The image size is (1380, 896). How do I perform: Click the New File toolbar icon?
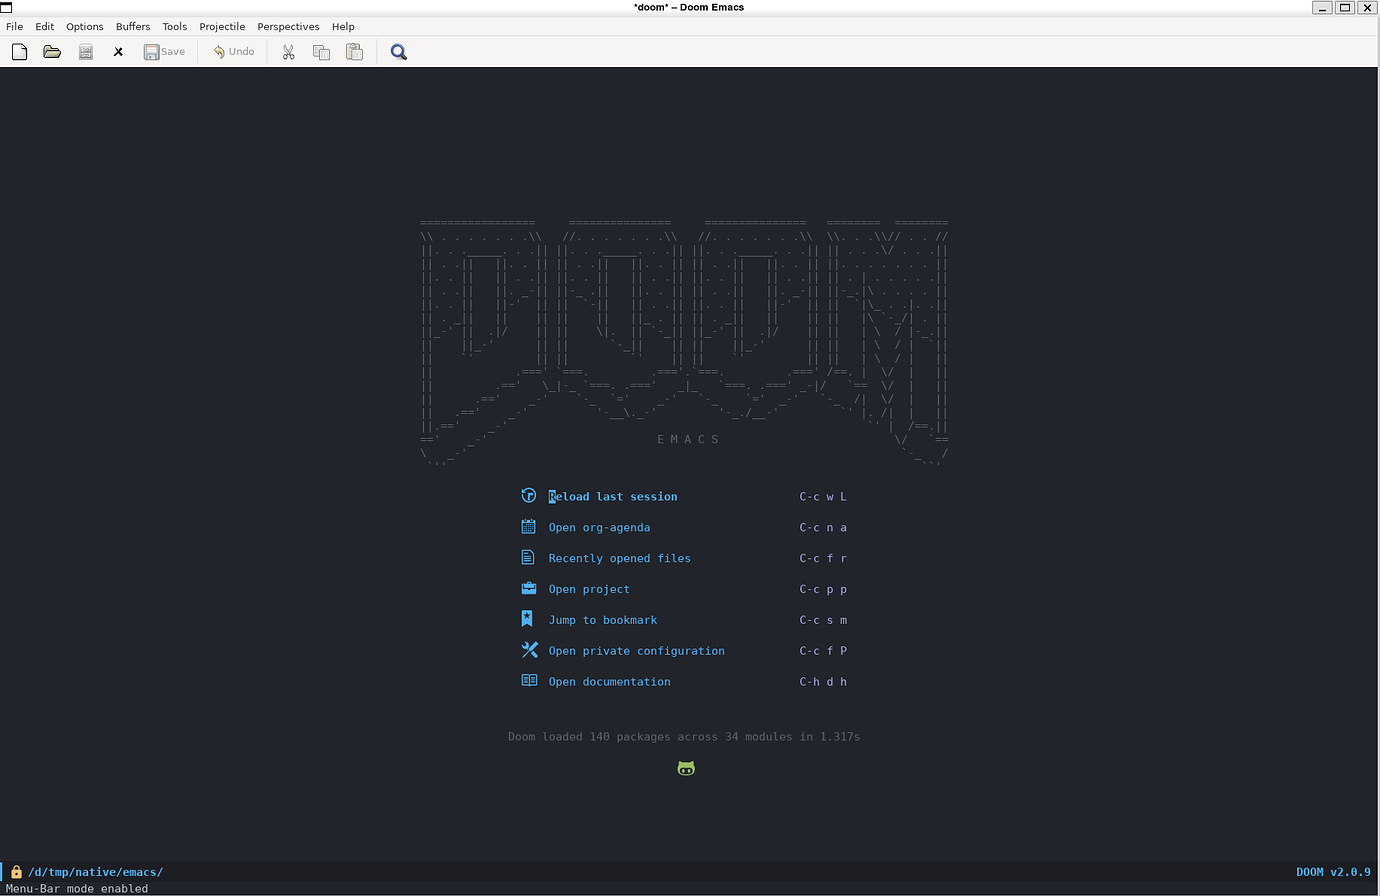coord(19,52)
